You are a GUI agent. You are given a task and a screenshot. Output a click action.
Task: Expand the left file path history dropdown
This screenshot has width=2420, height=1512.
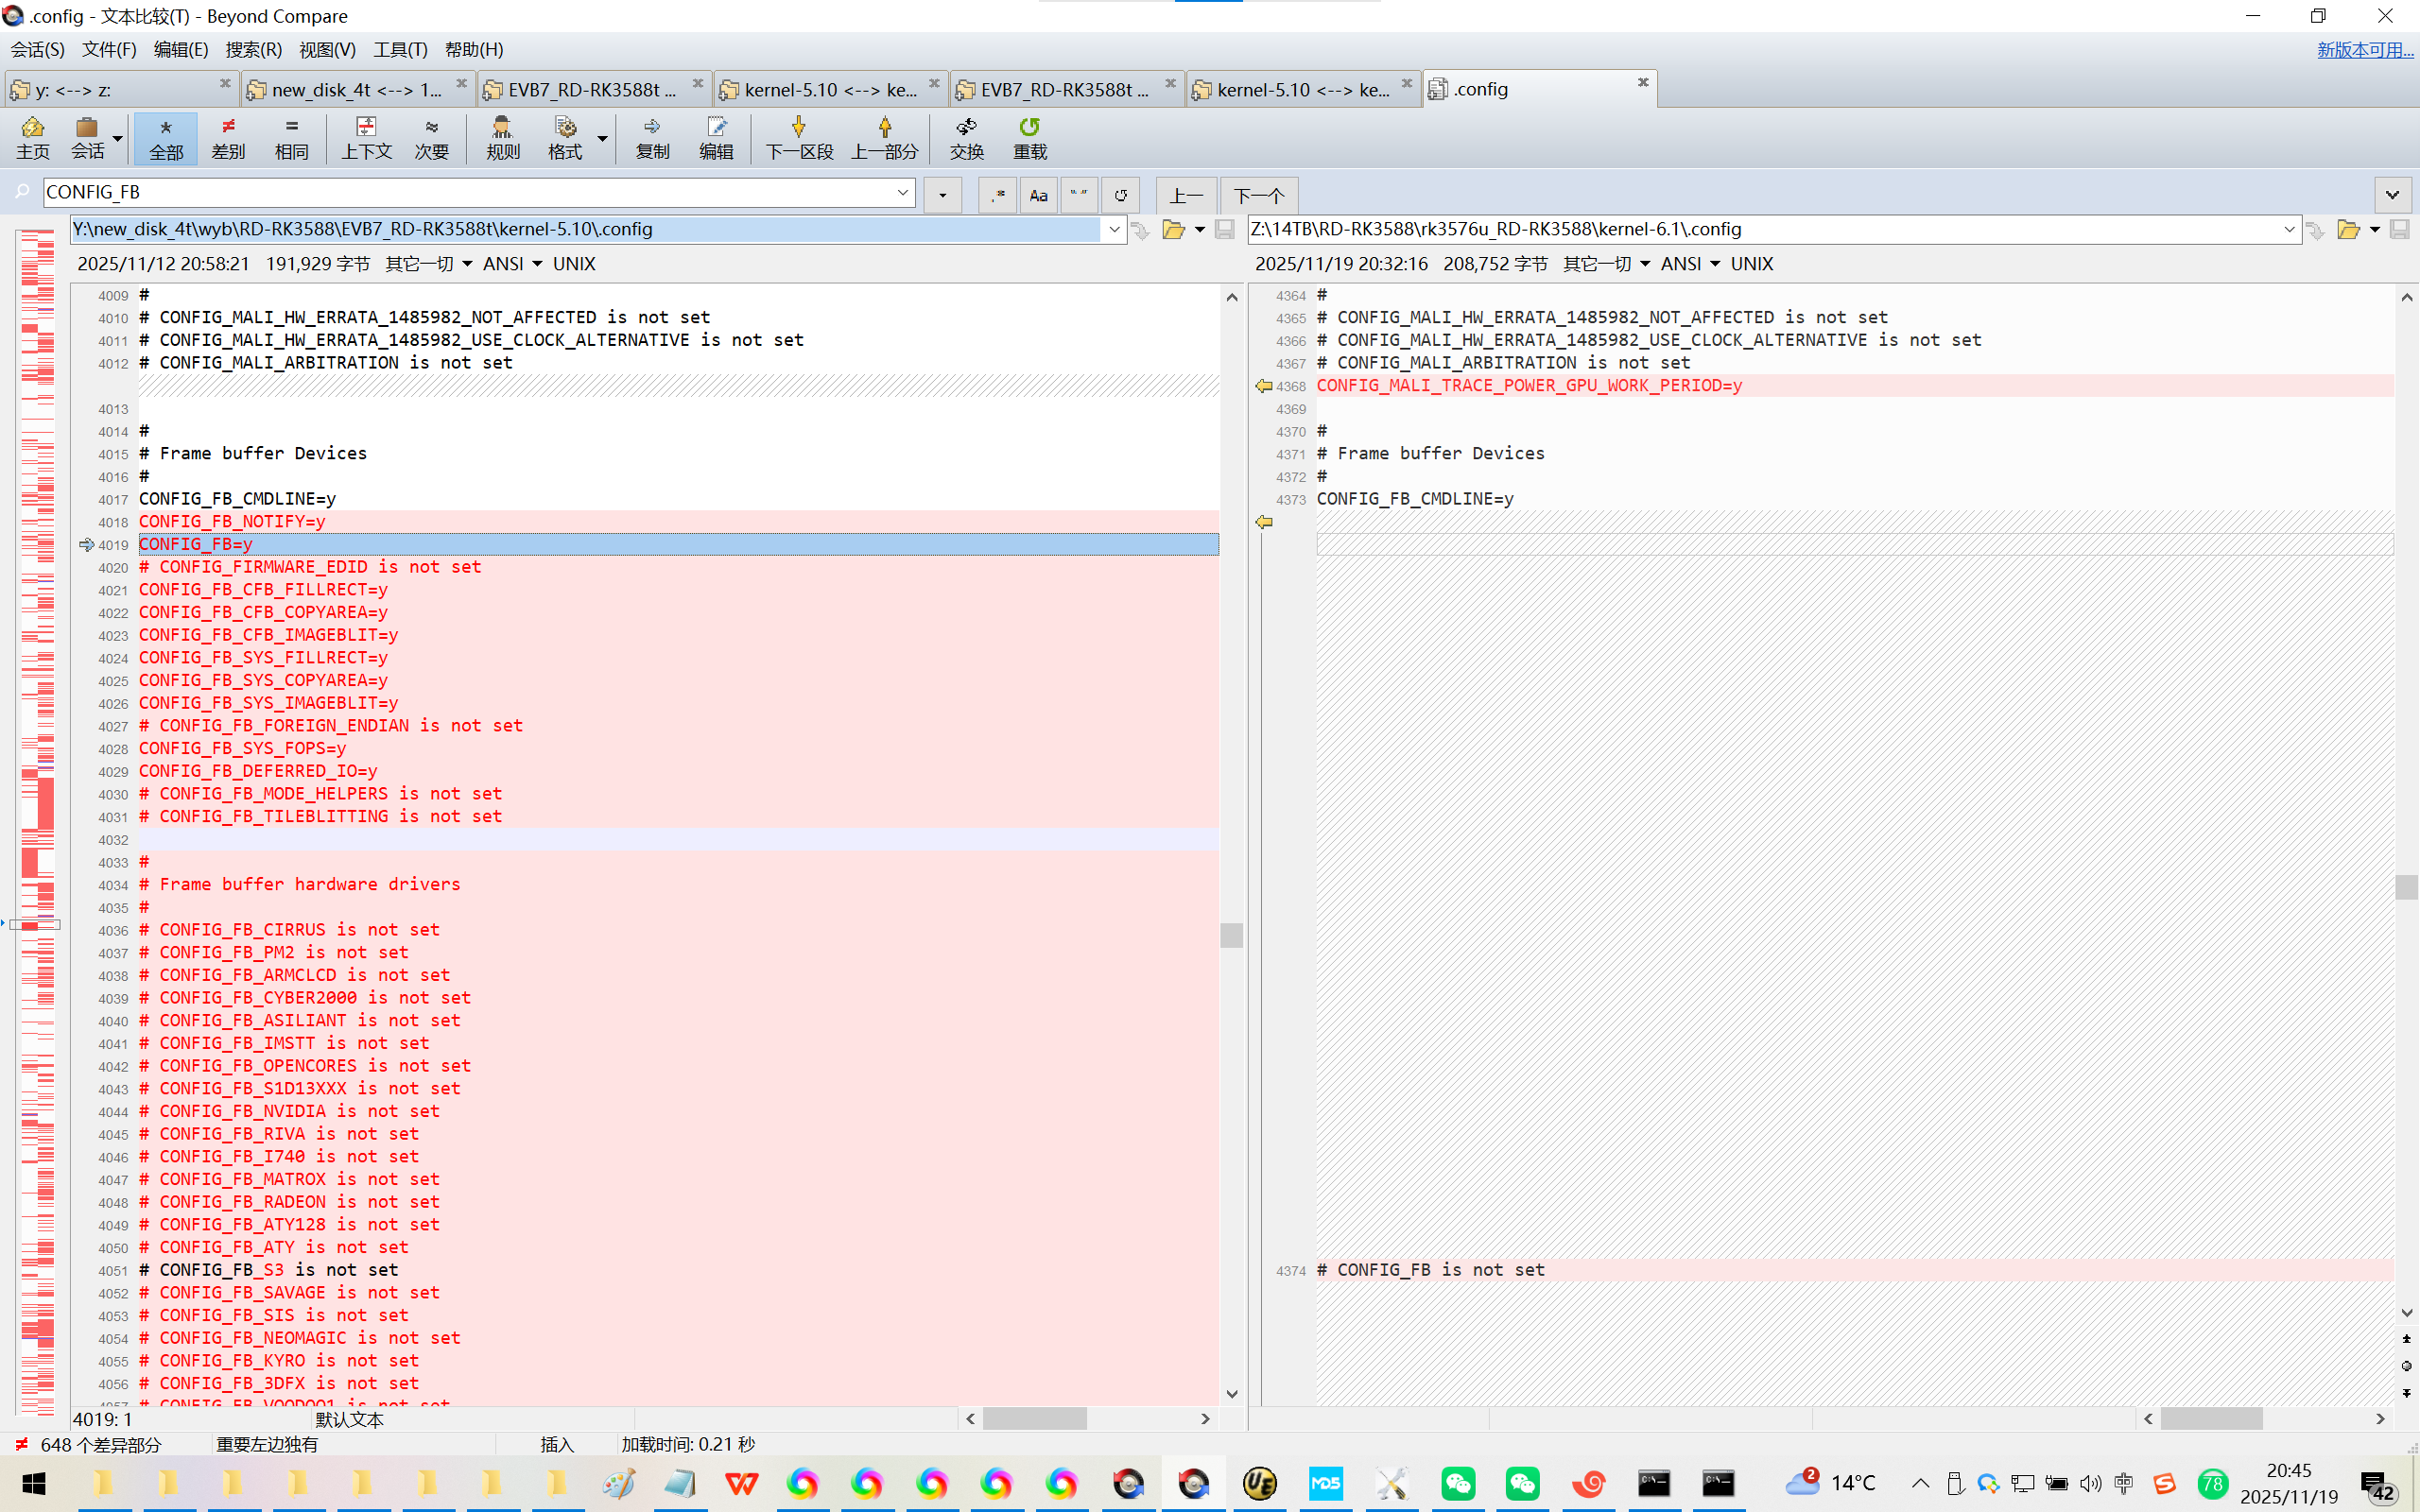click(x=1113, y=229)
